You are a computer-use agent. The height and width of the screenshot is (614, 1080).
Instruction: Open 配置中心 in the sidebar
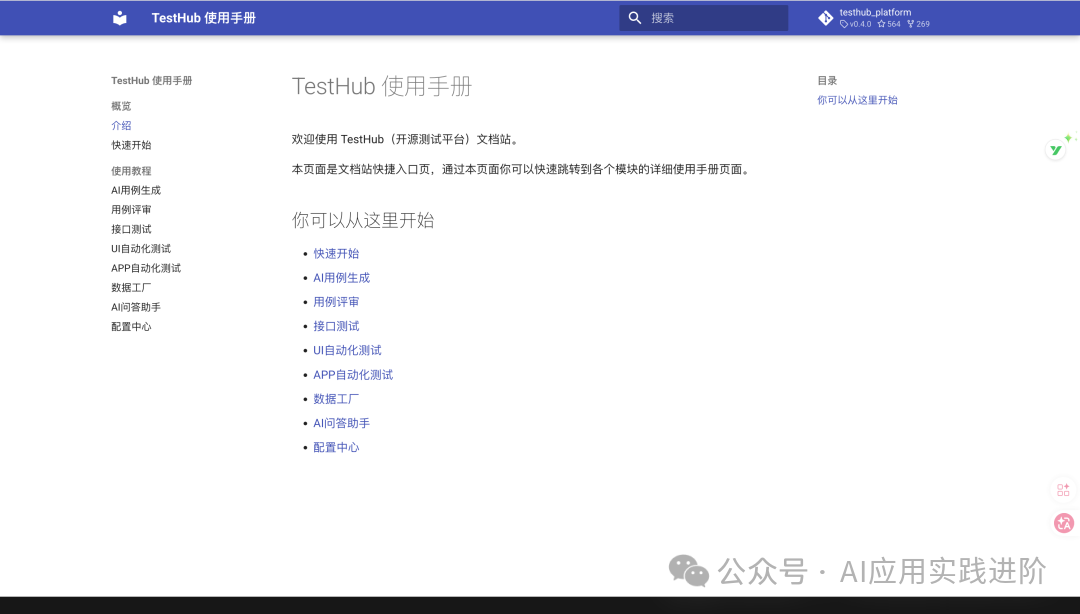point(132,327)
